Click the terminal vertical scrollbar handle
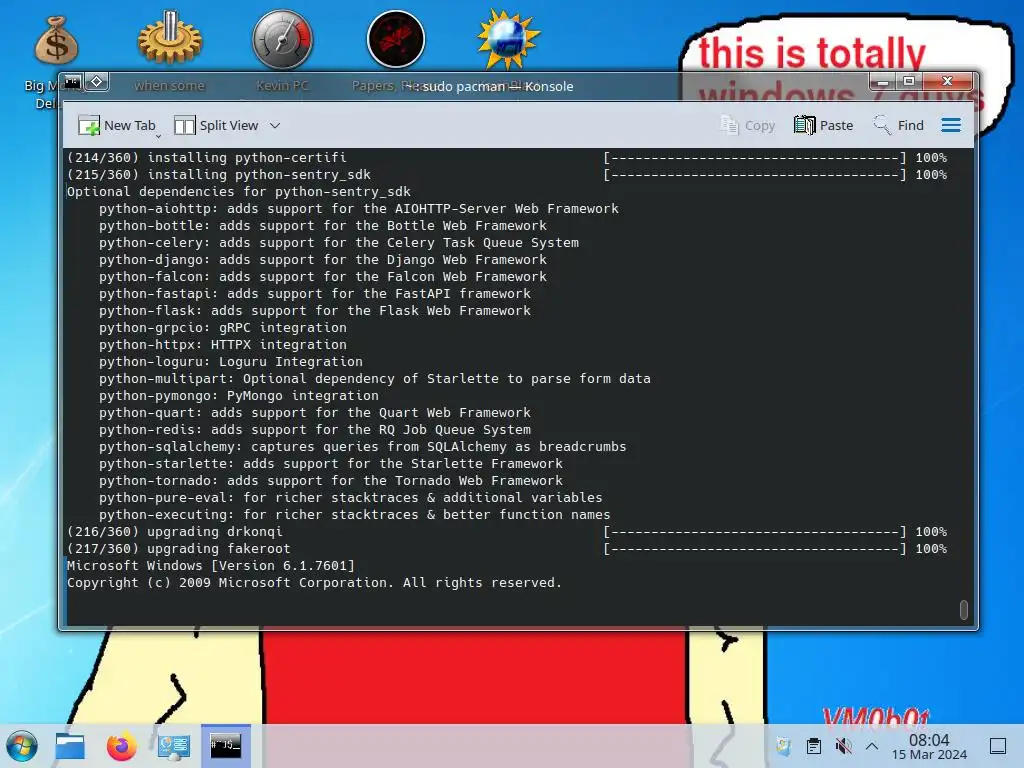1024x768 pixels. [x=963, y=609]
